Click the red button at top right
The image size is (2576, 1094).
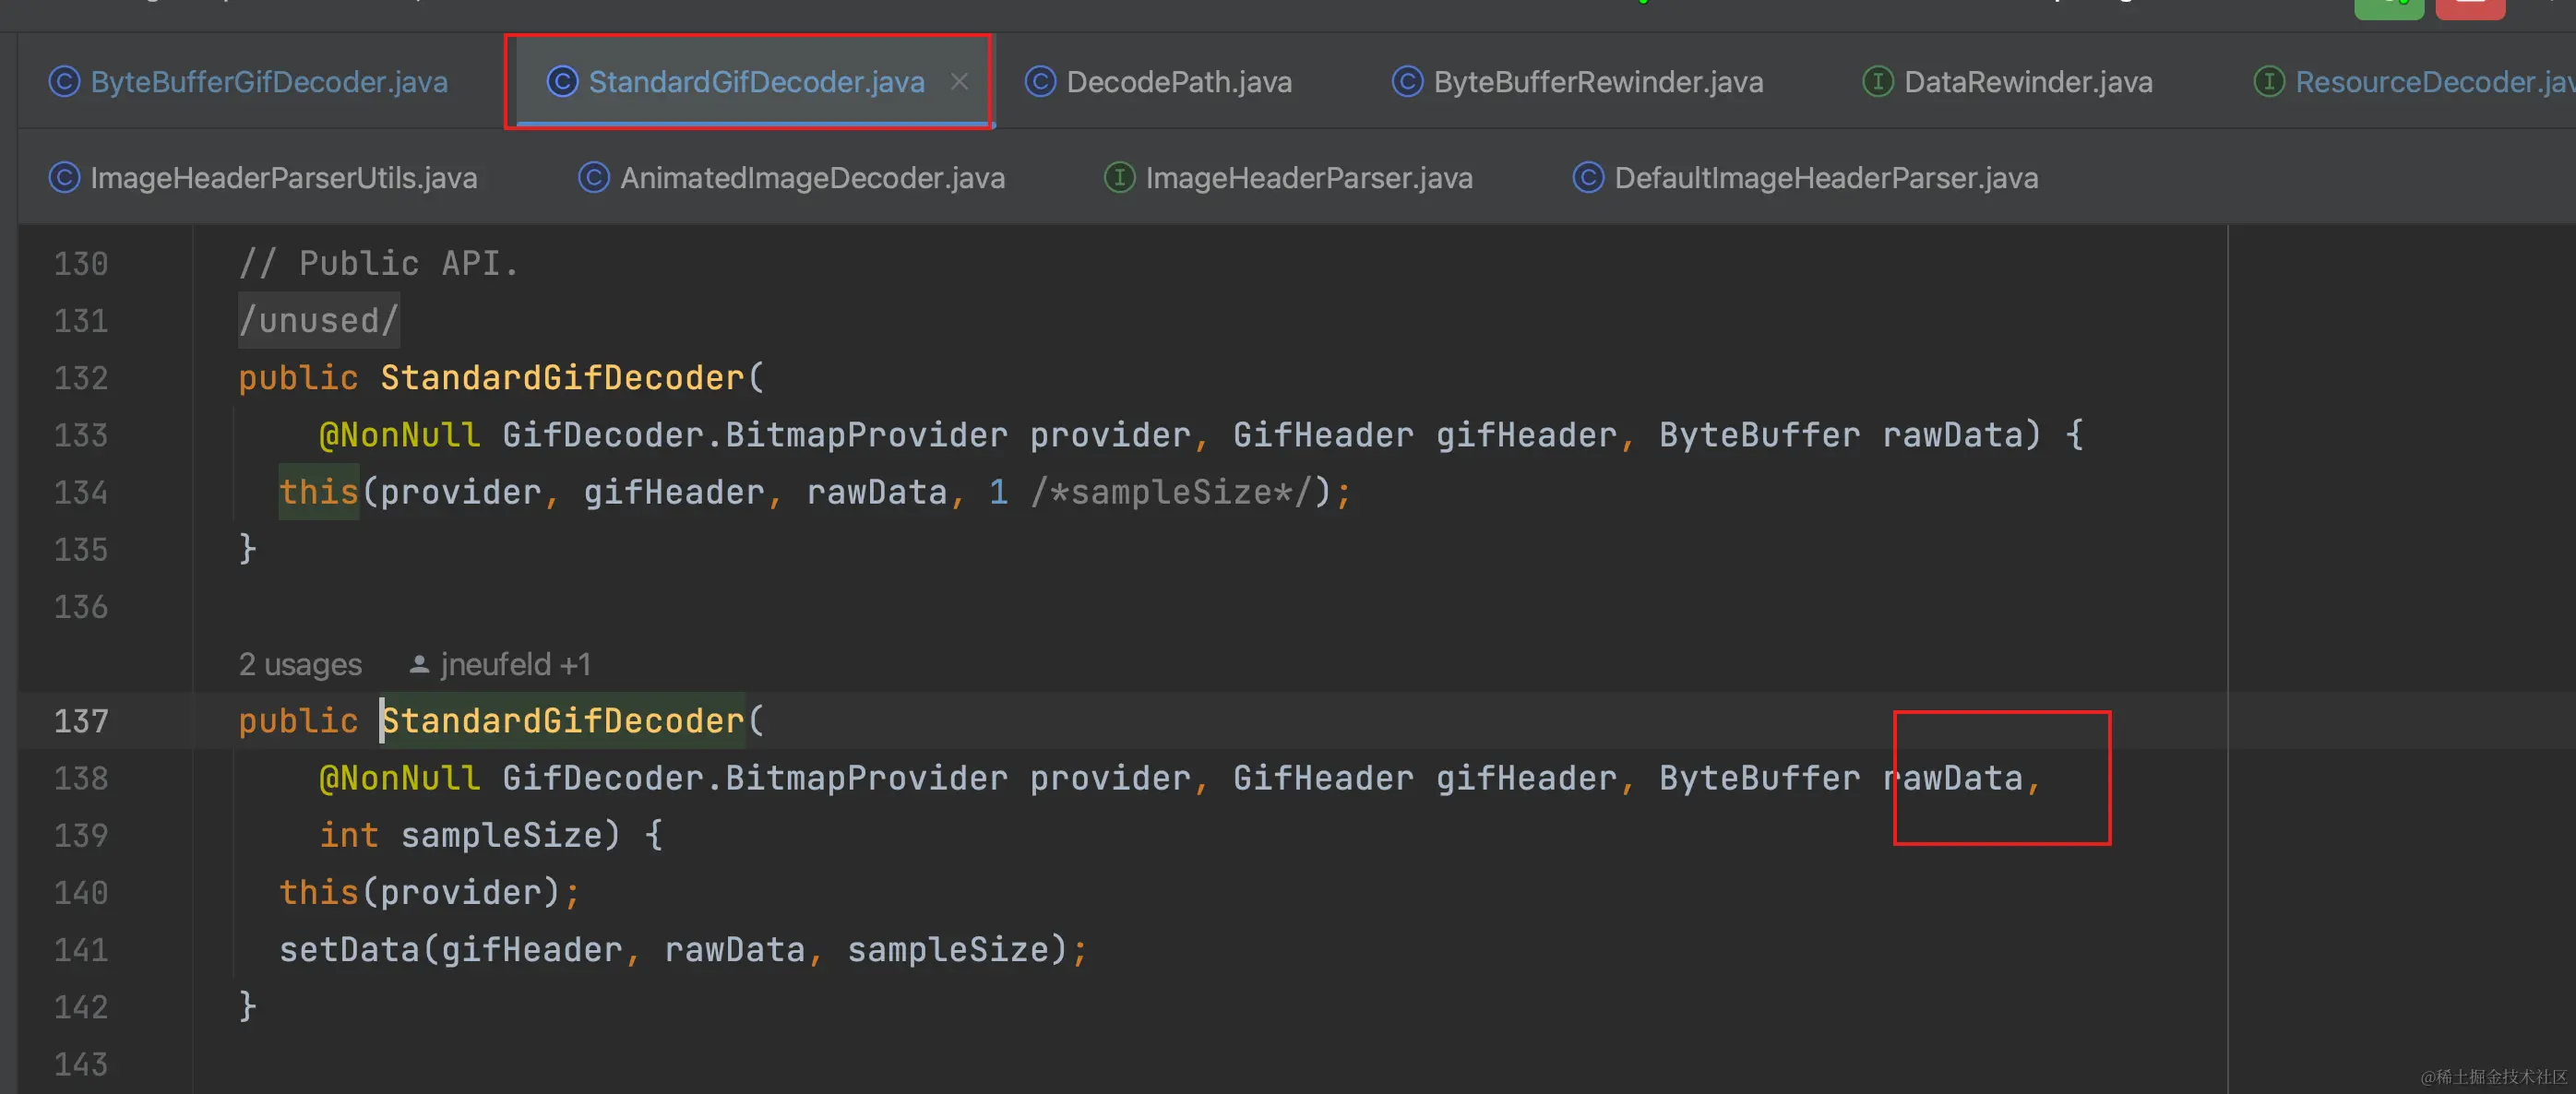[2469, 8]
